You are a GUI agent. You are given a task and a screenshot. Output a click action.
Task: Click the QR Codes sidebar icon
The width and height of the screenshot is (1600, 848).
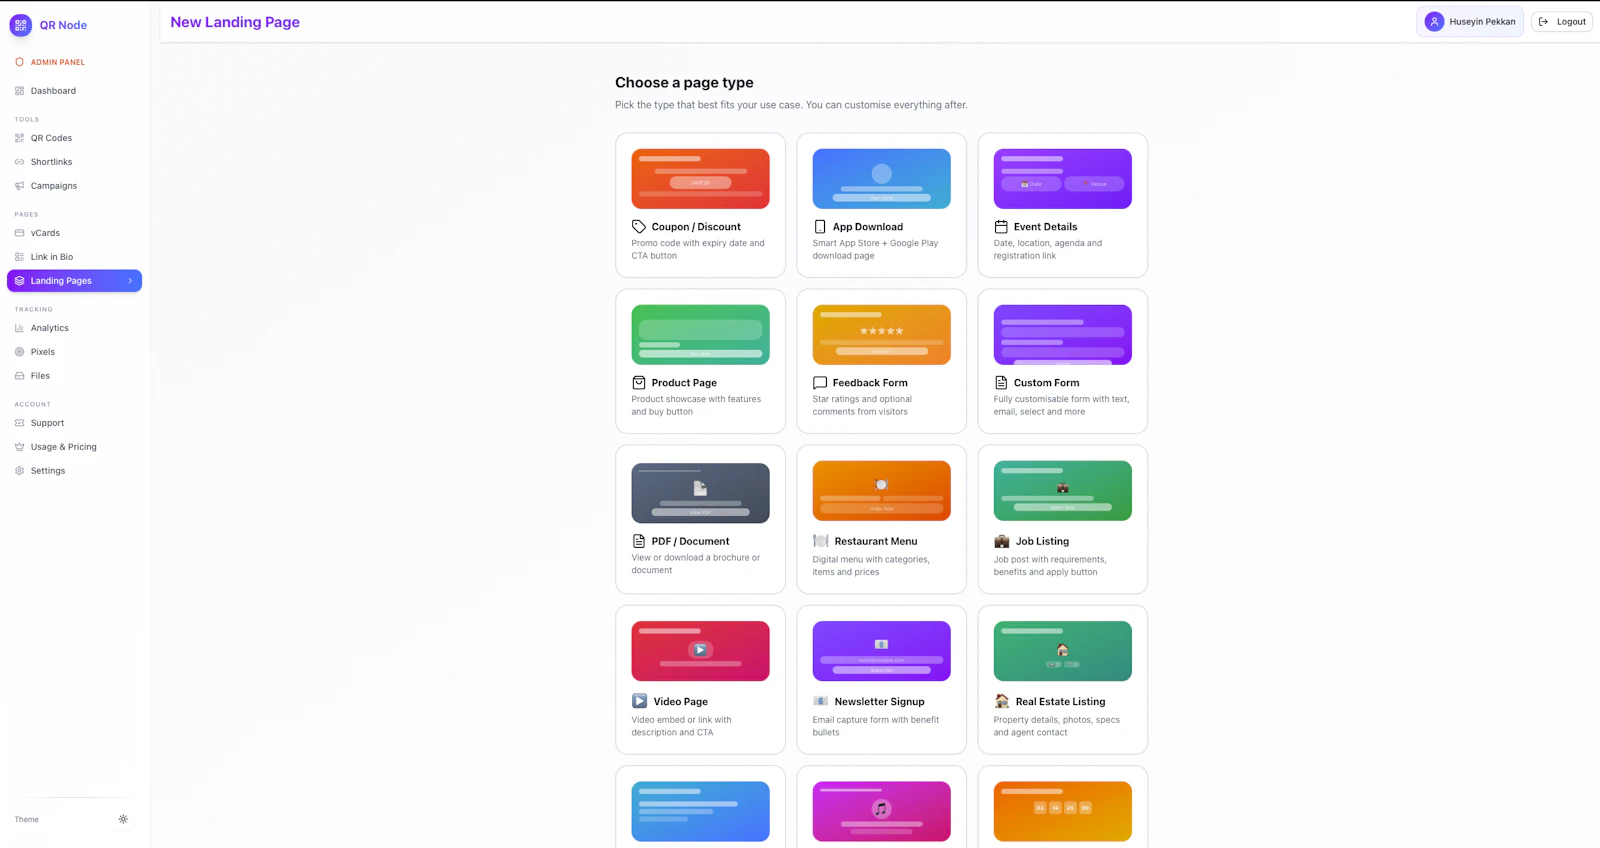click(x=19, y=138)
